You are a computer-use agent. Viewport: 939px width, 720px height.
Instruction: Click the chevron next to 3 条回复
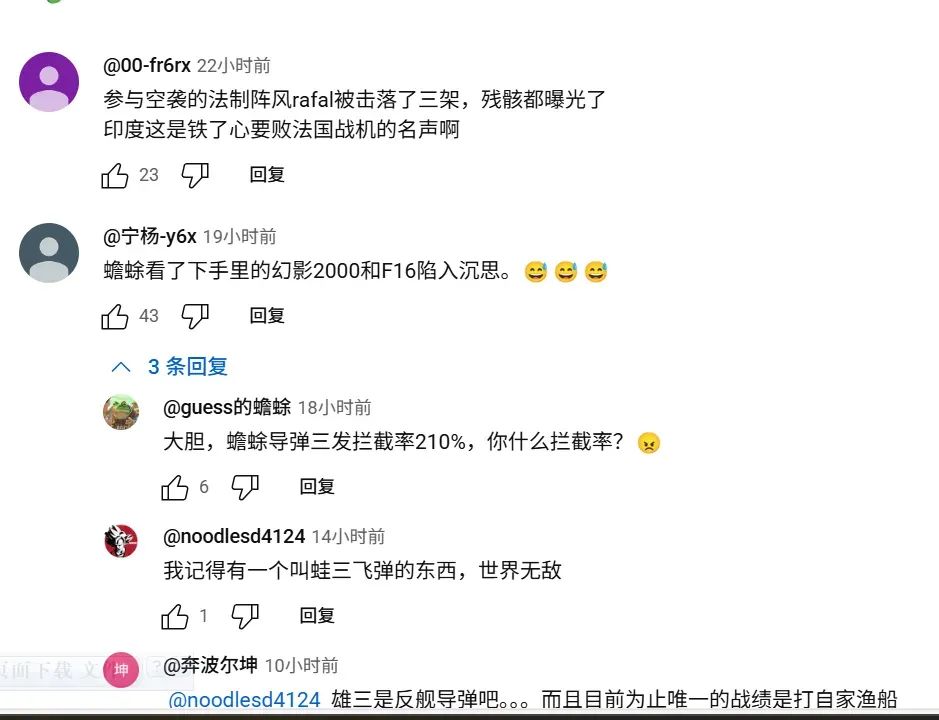[121, 367]
